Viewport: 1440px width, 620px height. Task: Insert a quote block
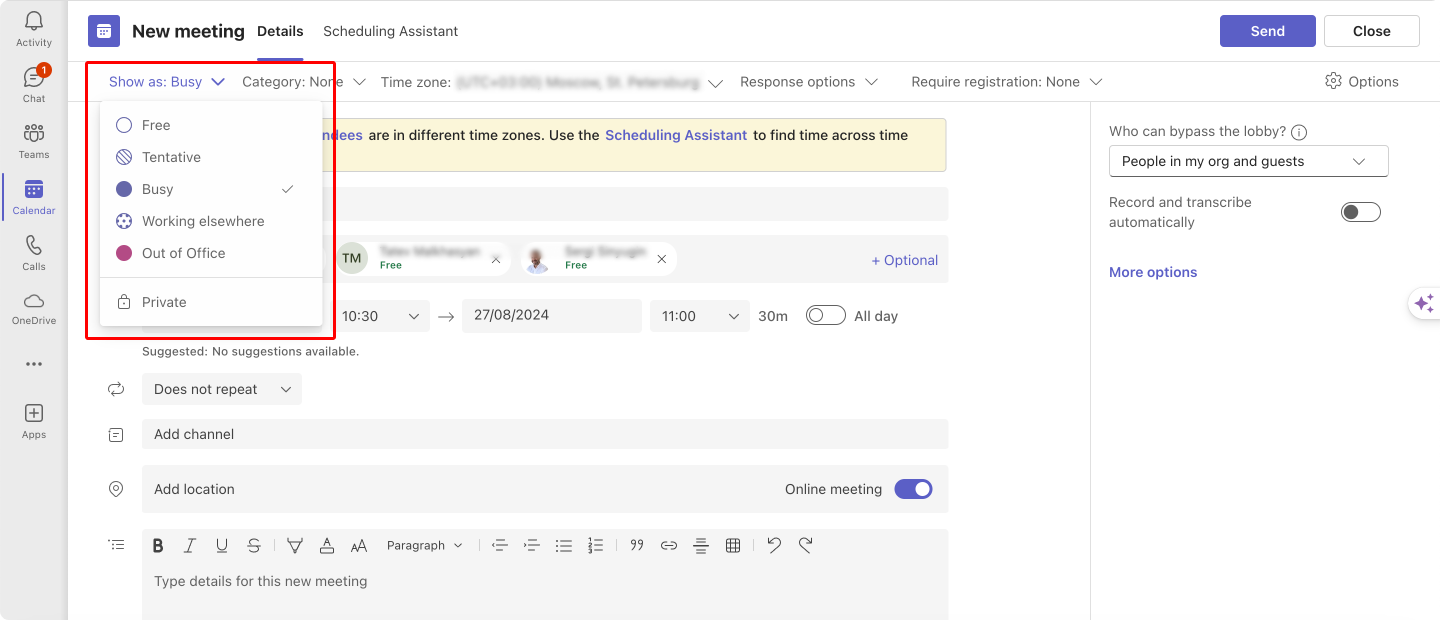[637, 545]
